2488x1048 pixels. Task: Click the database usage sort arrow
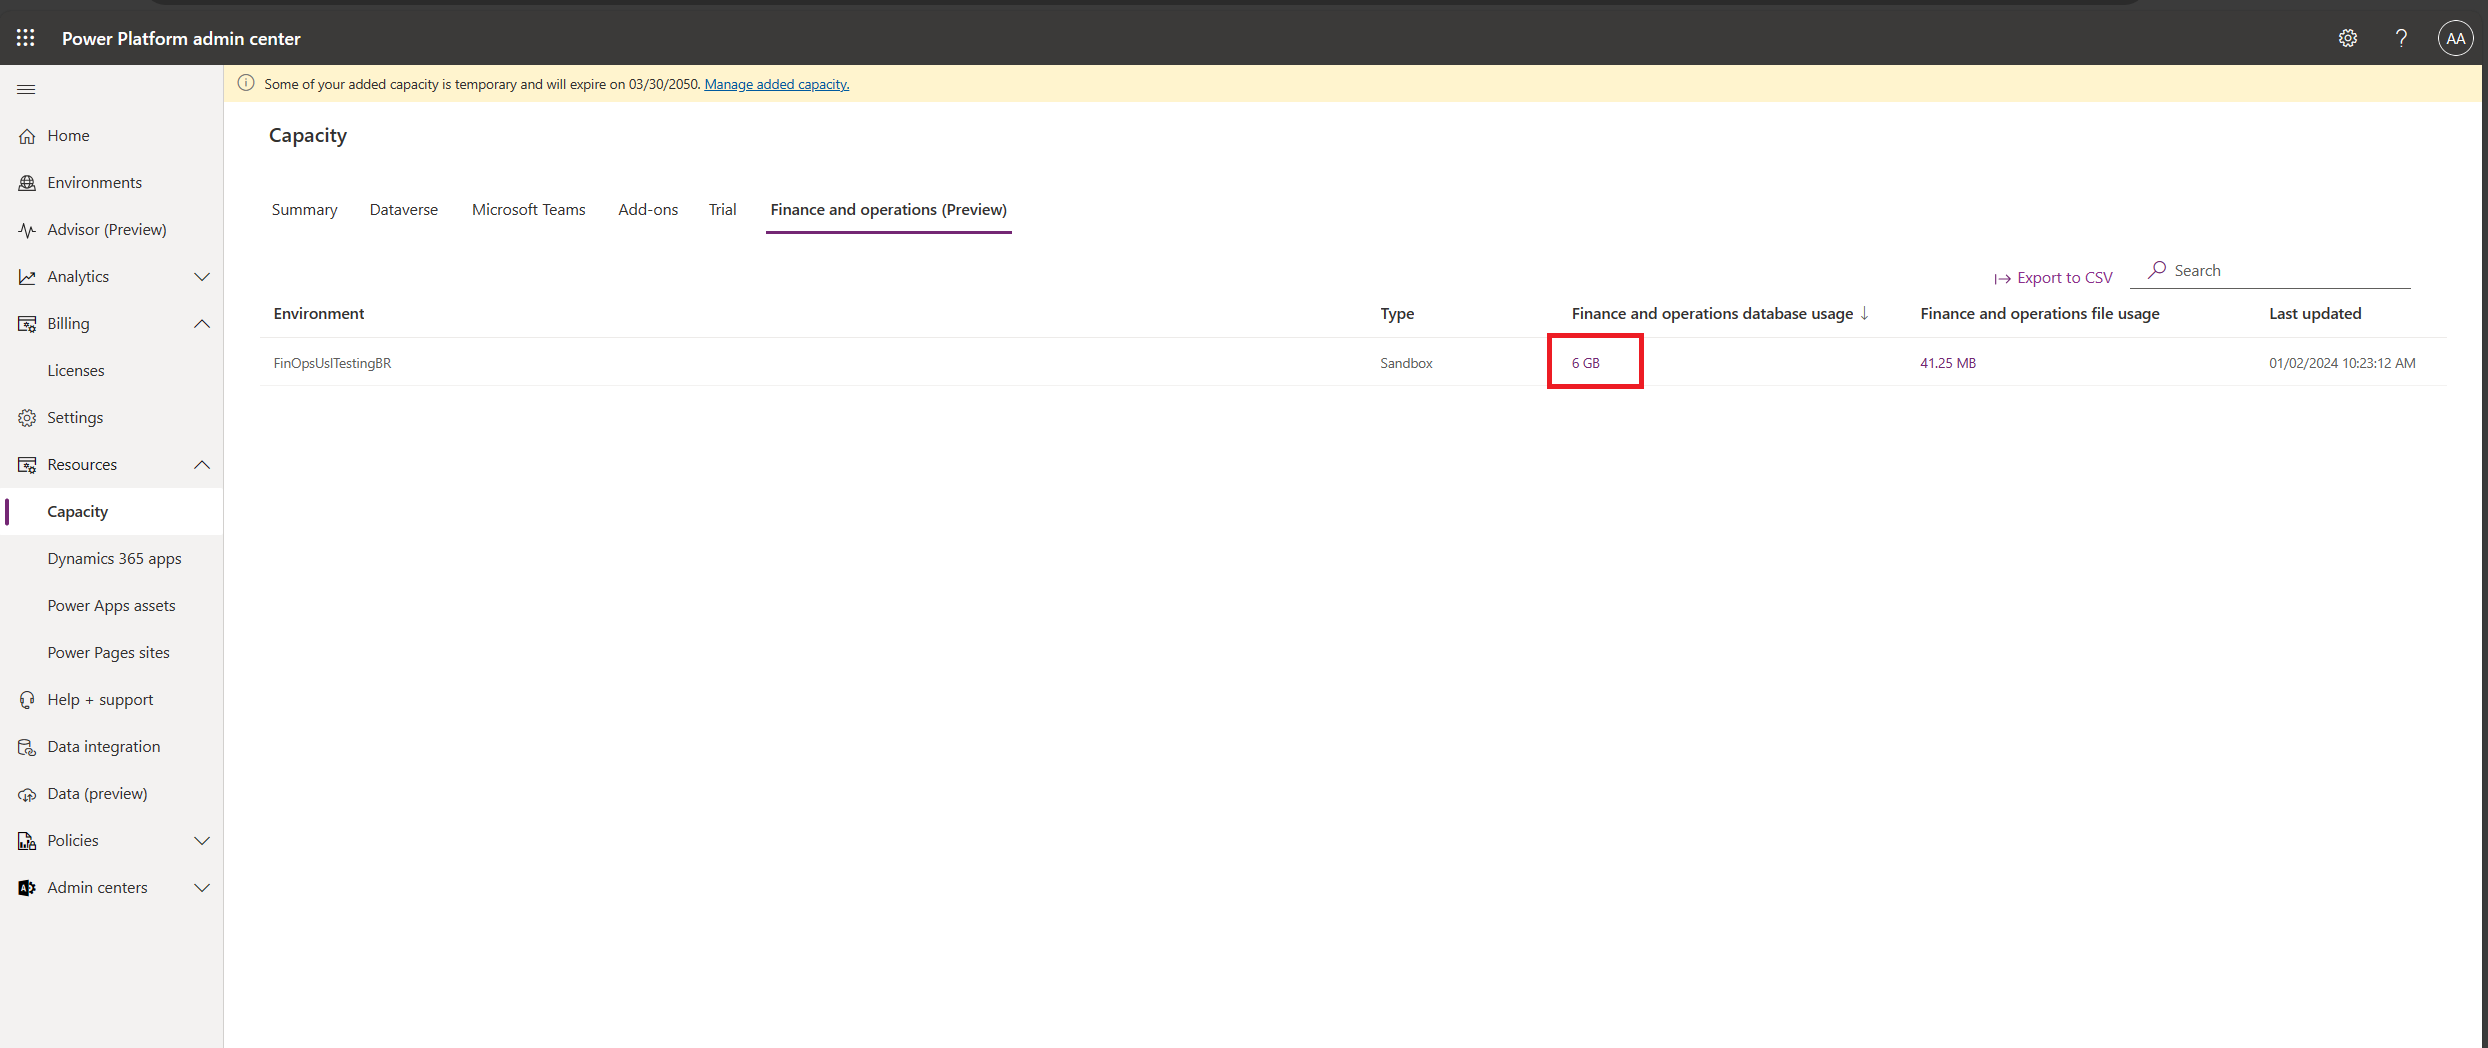[x=1864, y=313]
